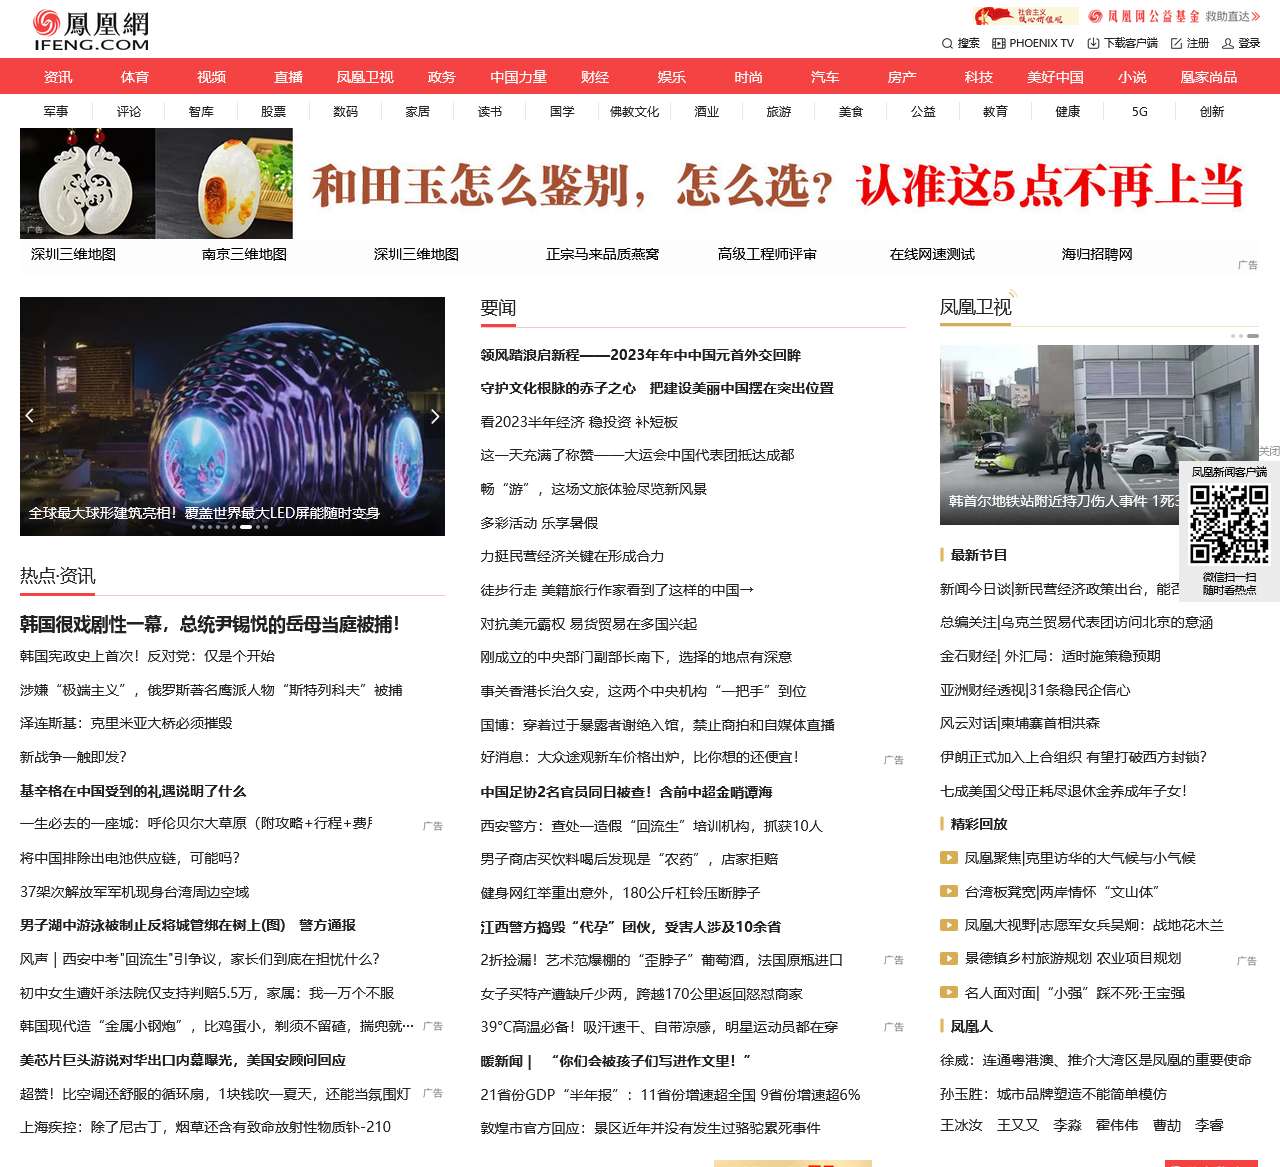
Task: Open 伊朗正式加入上合组织 article
Action: tap(1074, 757)
